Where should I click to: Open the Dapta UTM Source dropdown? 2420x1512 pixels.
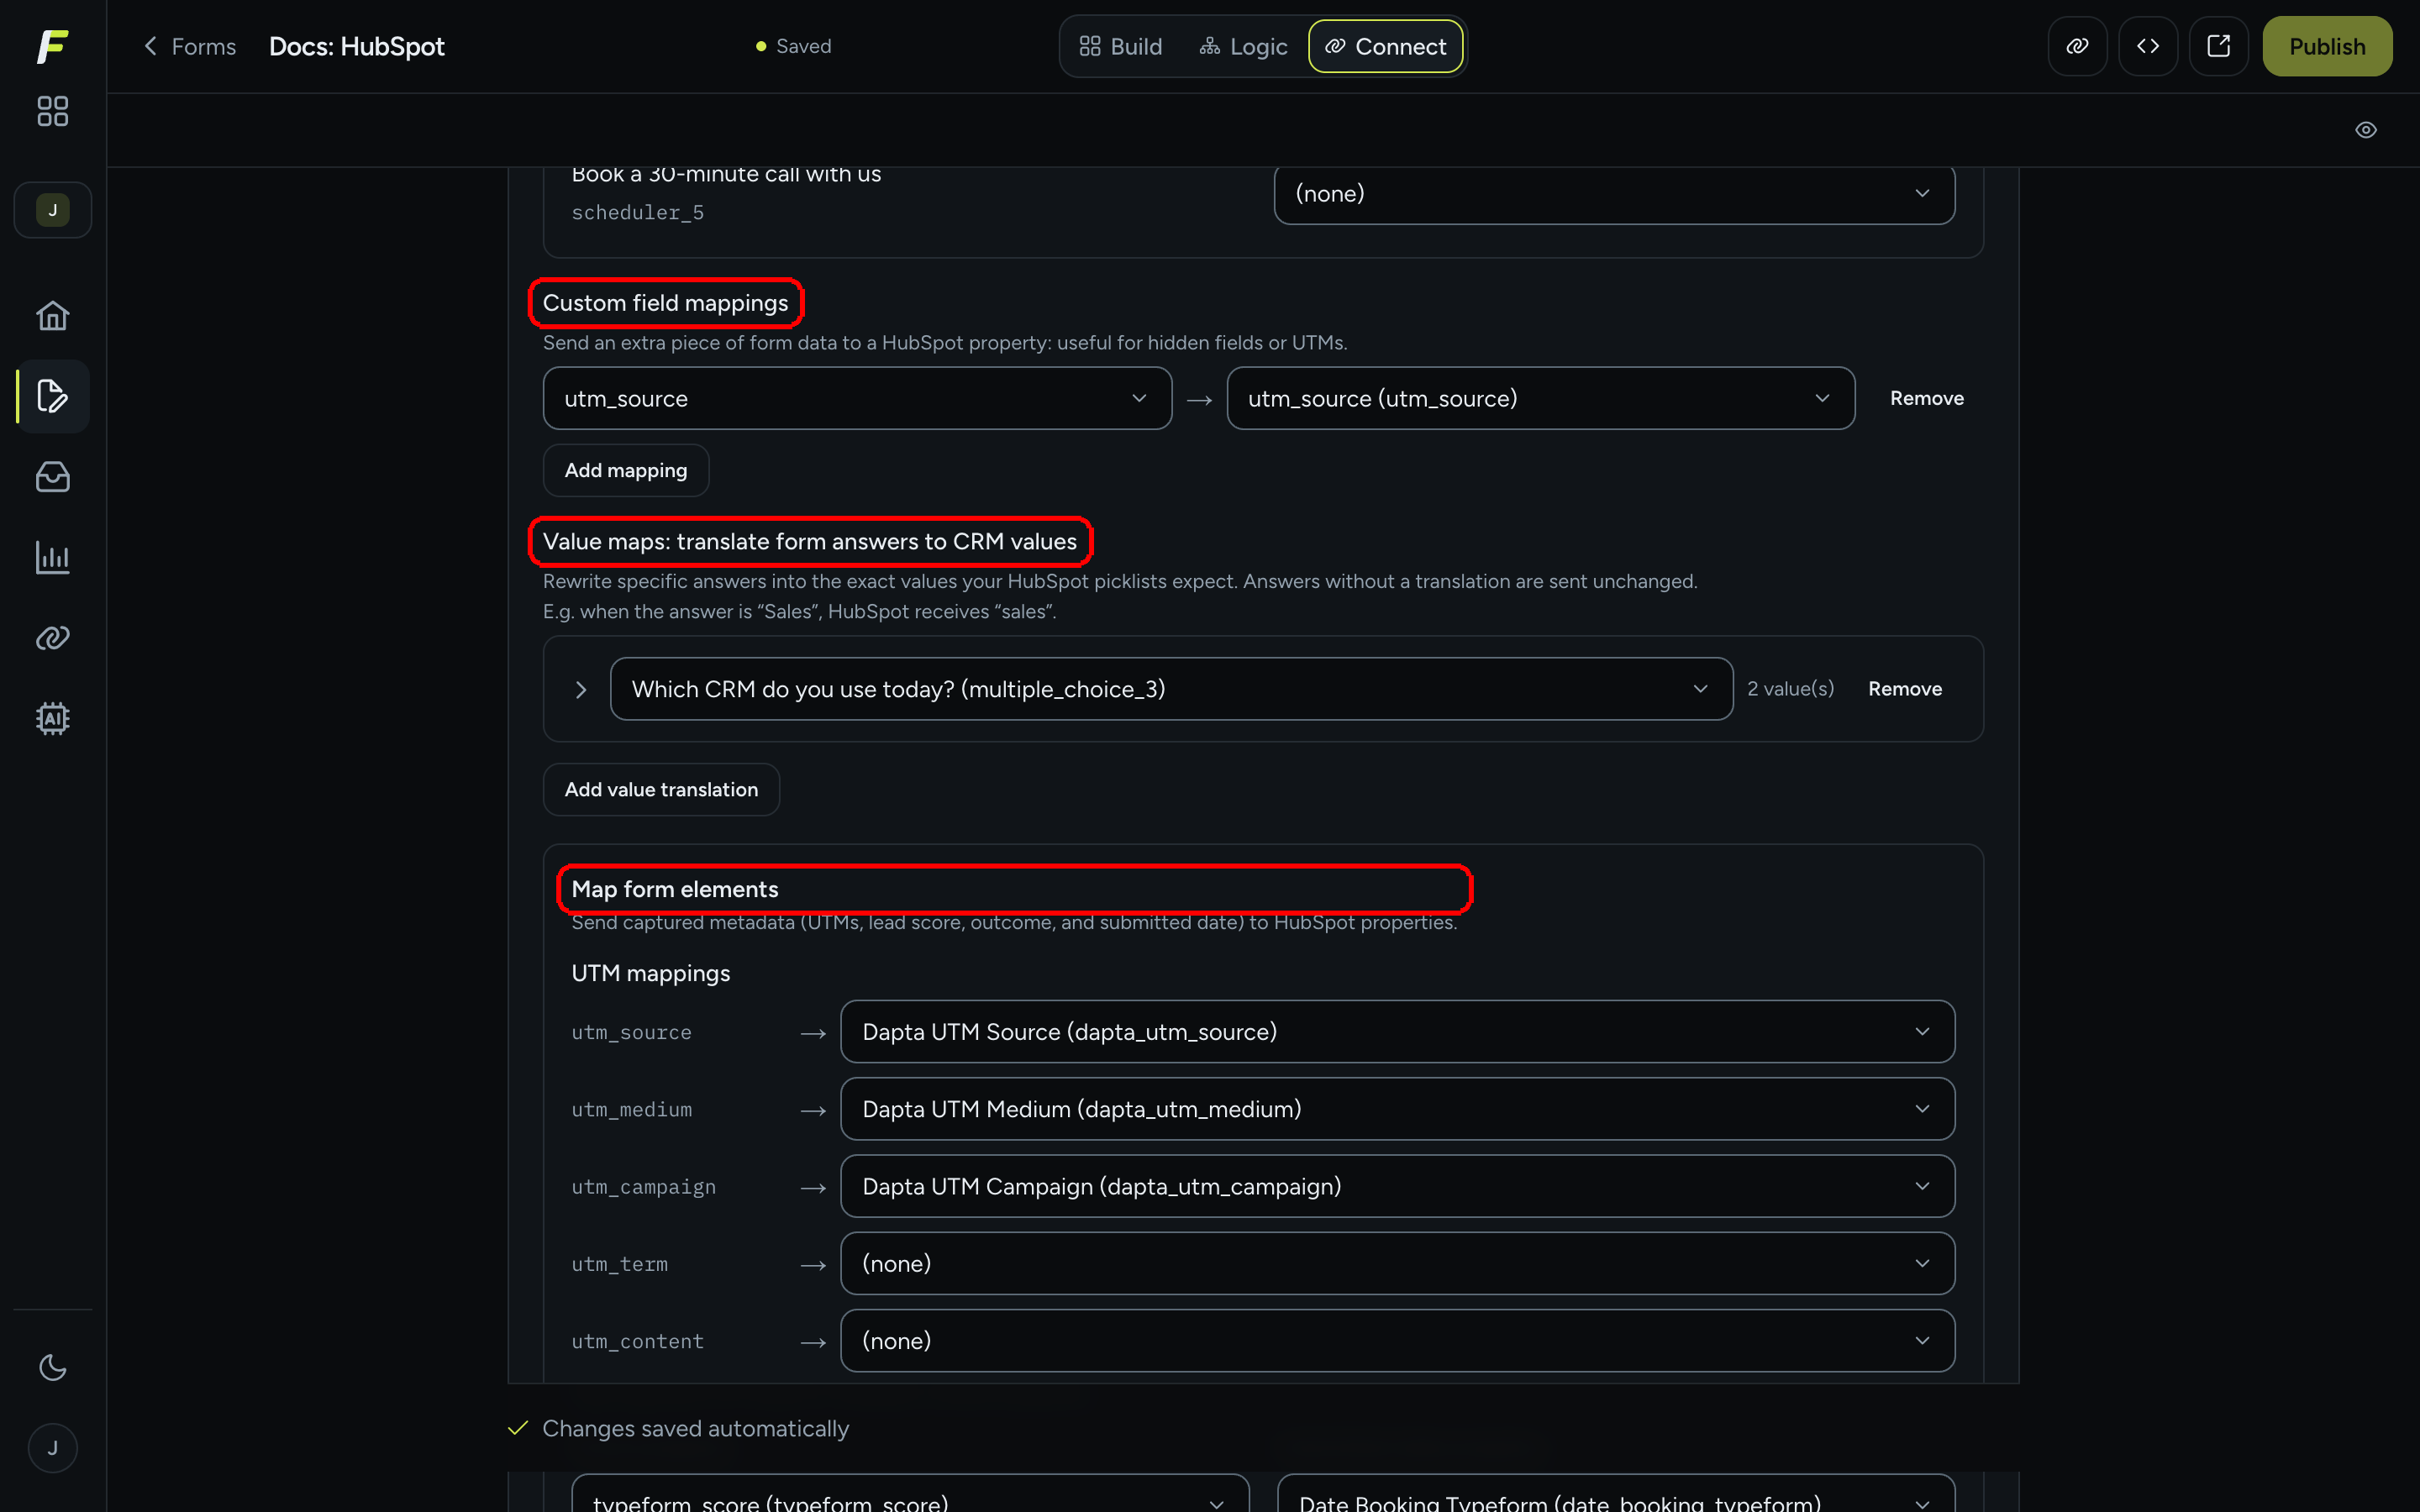pos(1397,1032)
